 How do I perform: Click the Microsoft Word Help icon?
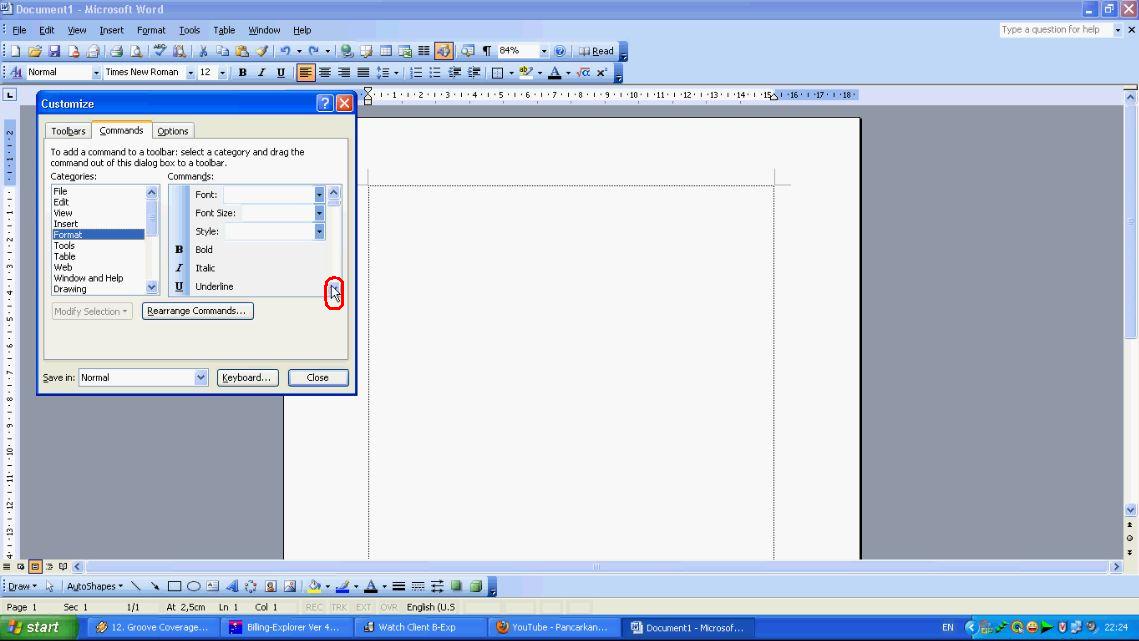click(x=560, y=51)
